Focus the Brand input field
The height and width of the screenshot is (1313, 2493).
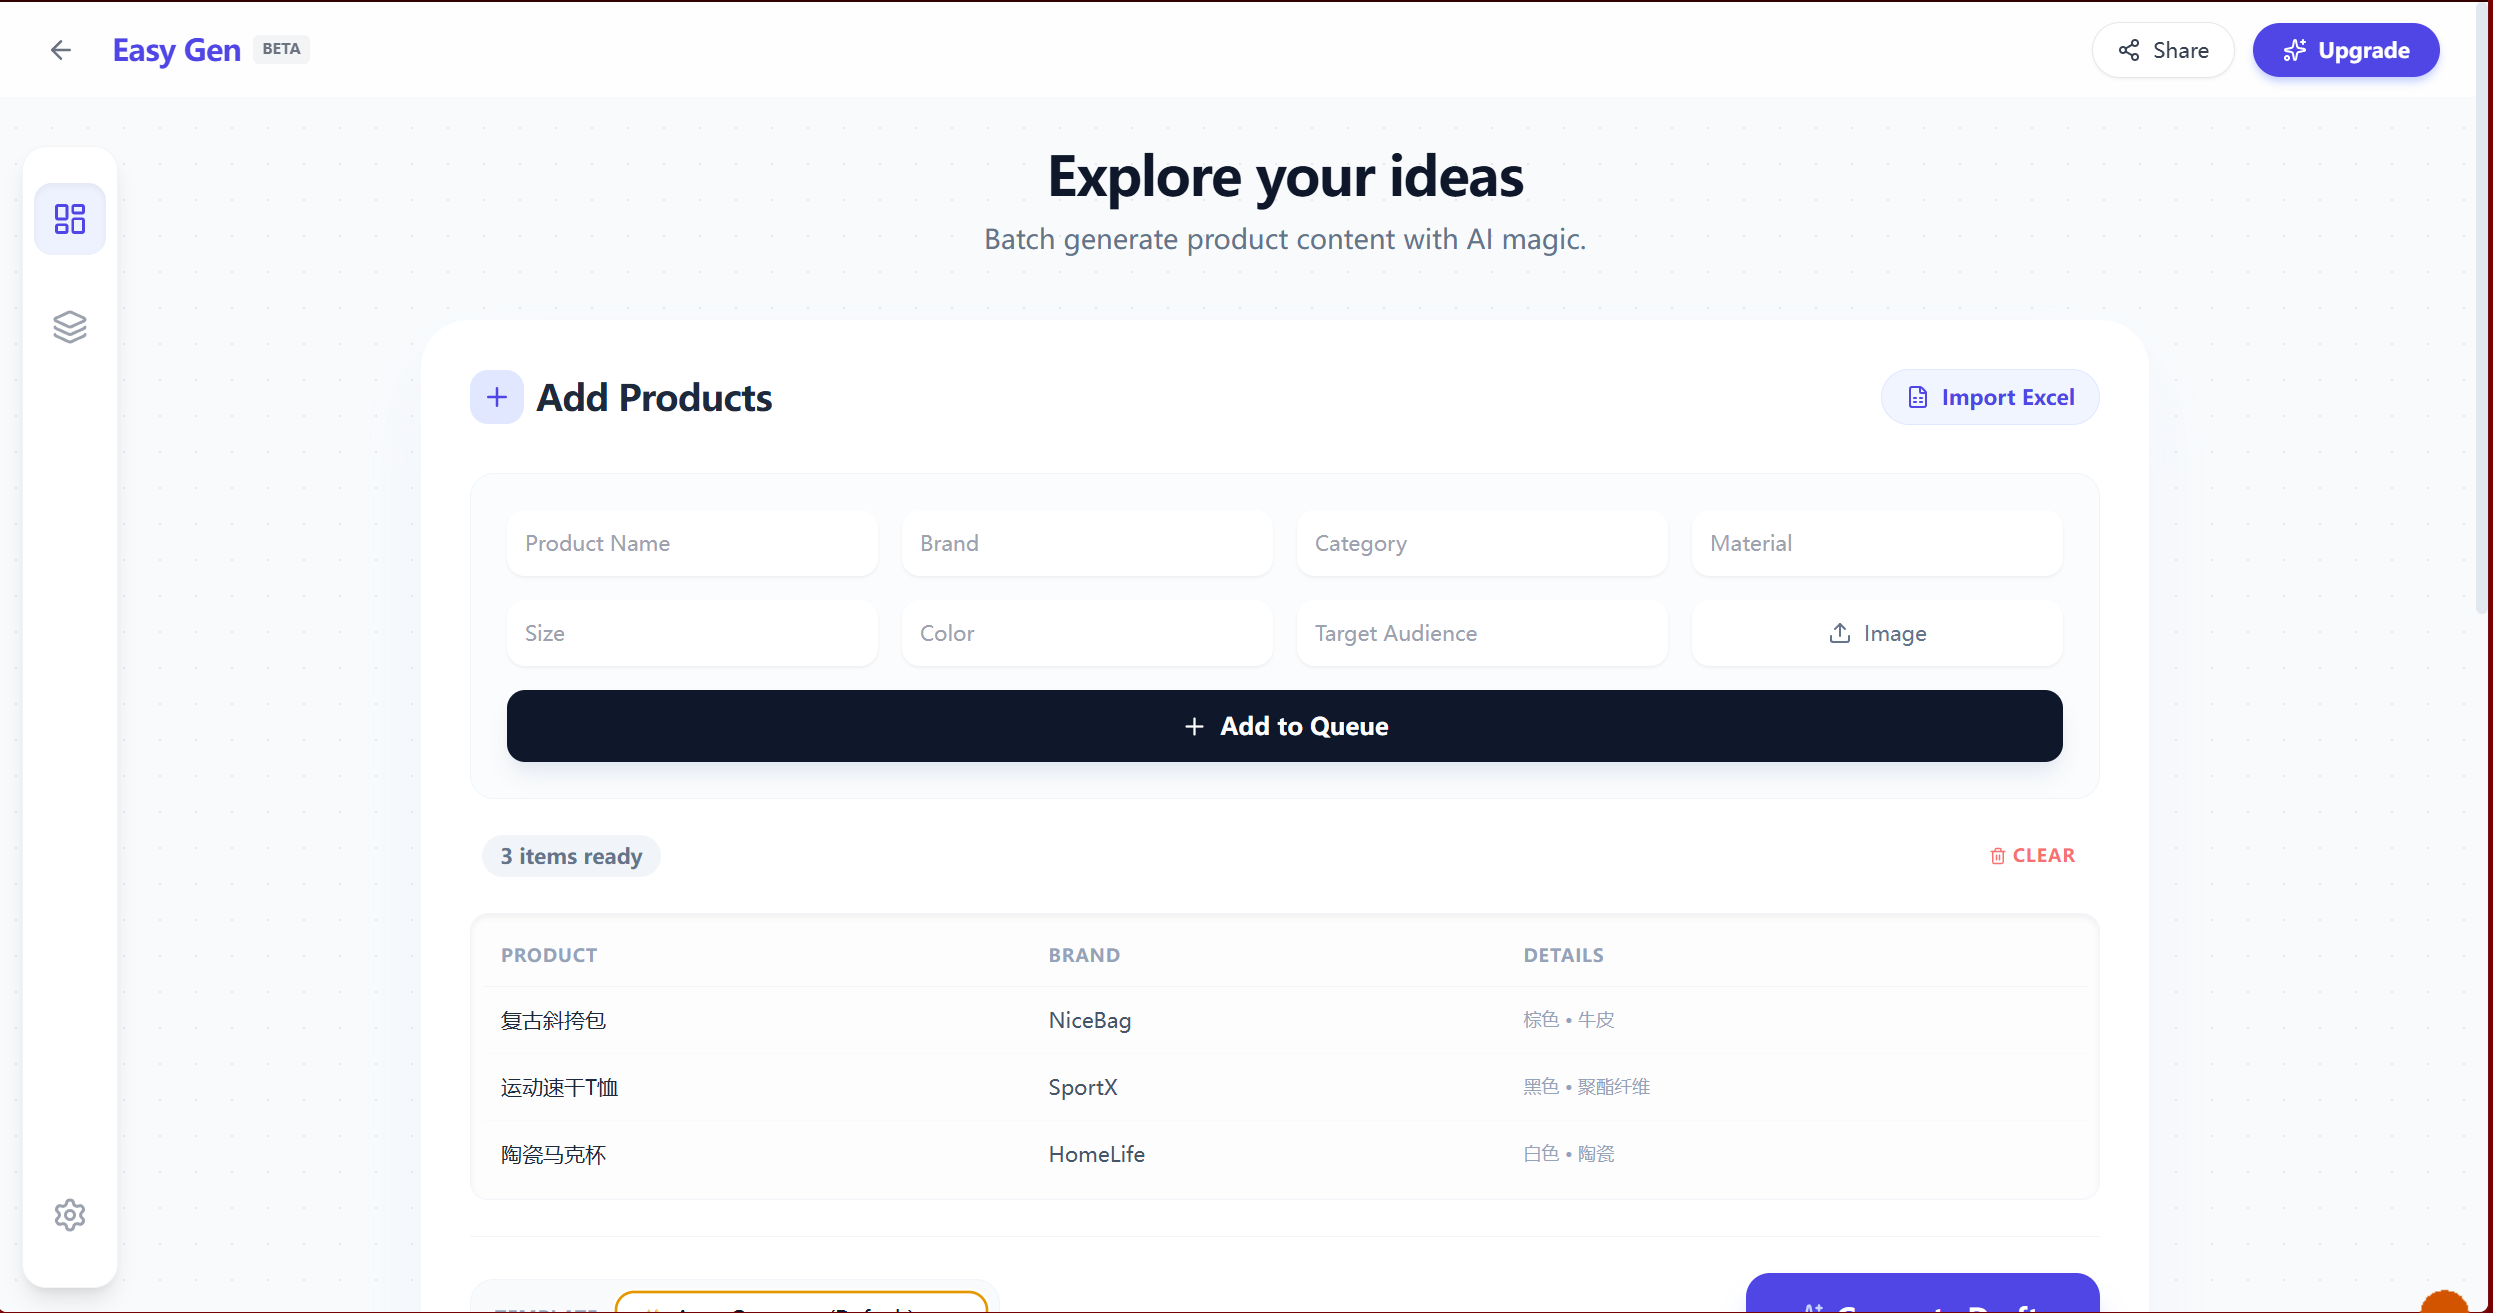pos(1087,544)
